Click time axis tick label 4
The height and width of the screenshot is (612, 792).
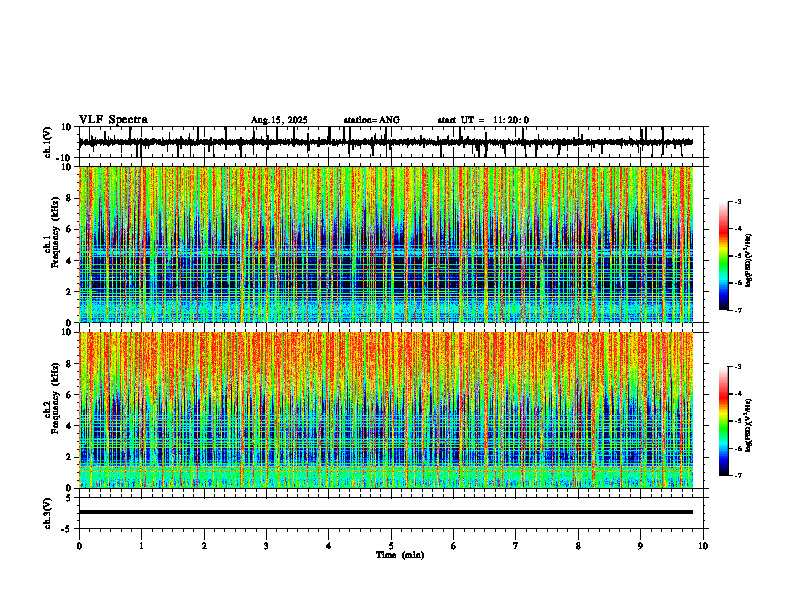coord(329,546)
